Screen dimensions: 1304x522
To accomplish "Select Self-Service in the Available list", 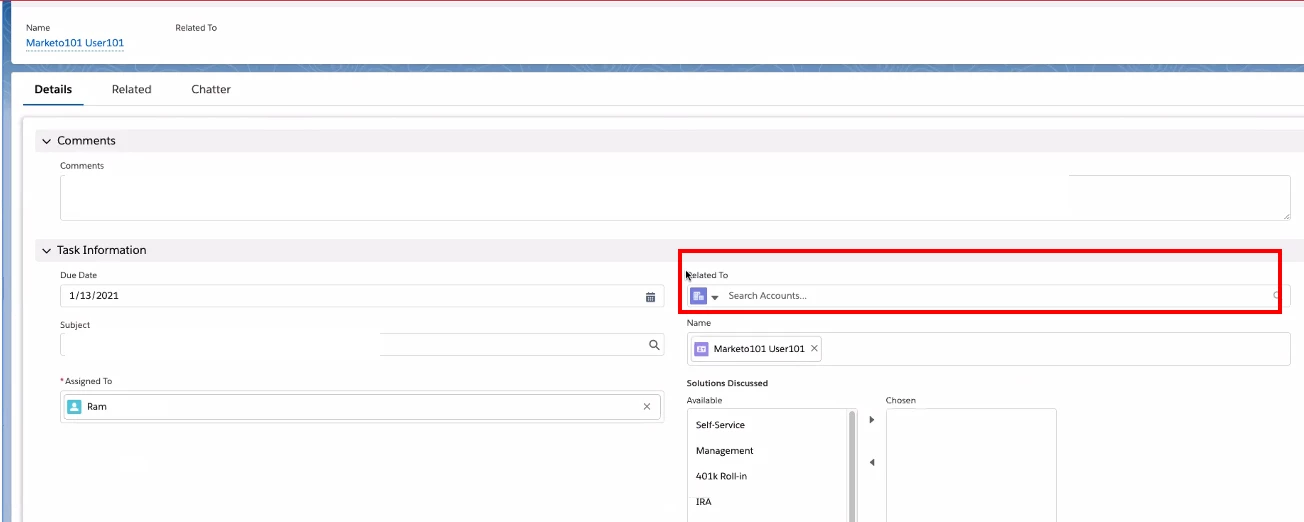I will [720, 425].
